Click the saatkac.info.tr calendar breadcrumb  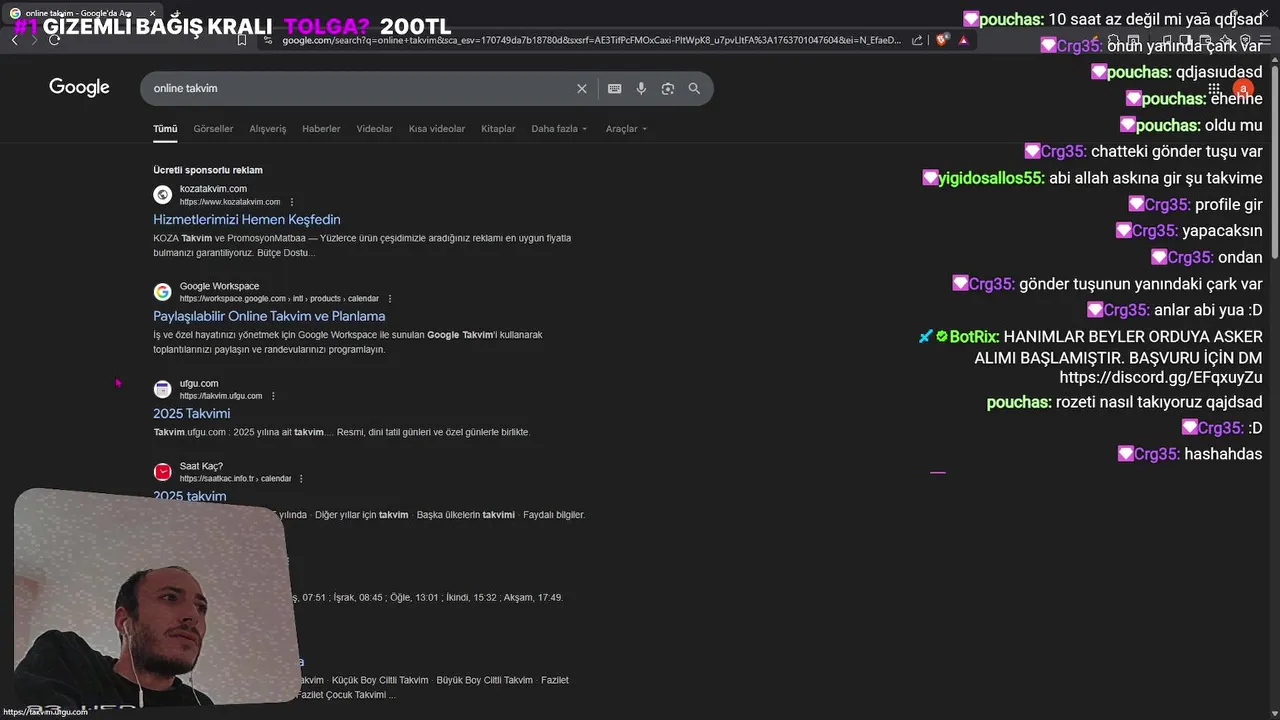click(235, 479)
